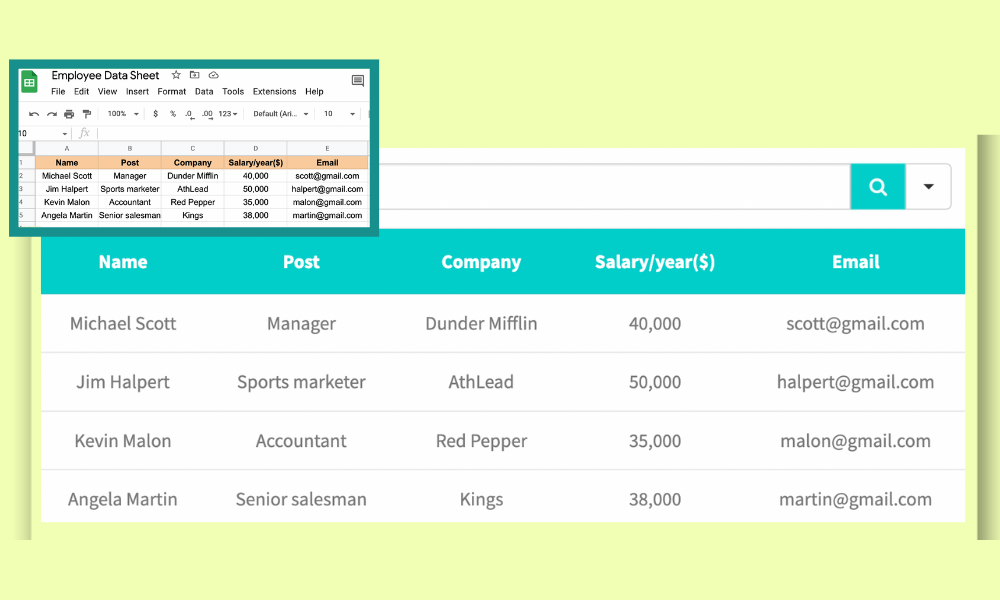1000x600 pixels.
Task: Open the Tools menu
Action: point(233,92)
